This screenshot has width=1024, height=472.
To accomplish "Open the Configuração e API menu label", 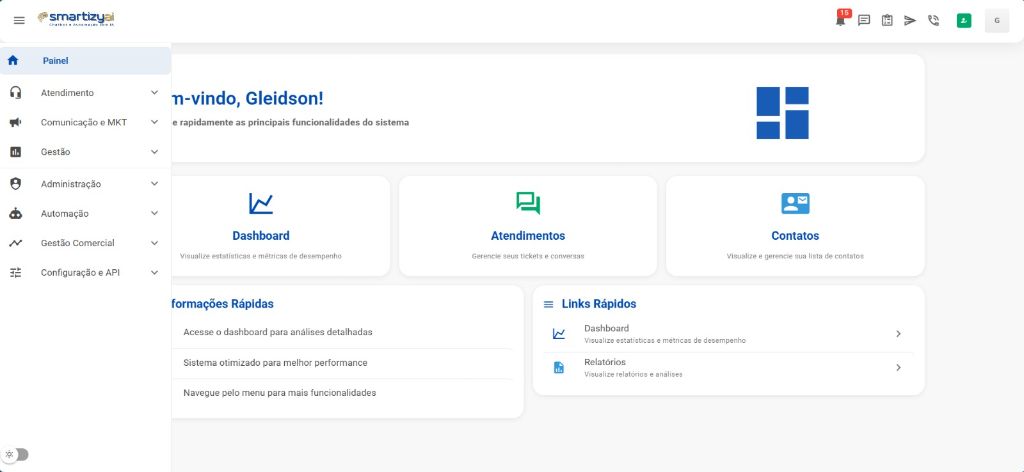I will click(x=80, y=272).
